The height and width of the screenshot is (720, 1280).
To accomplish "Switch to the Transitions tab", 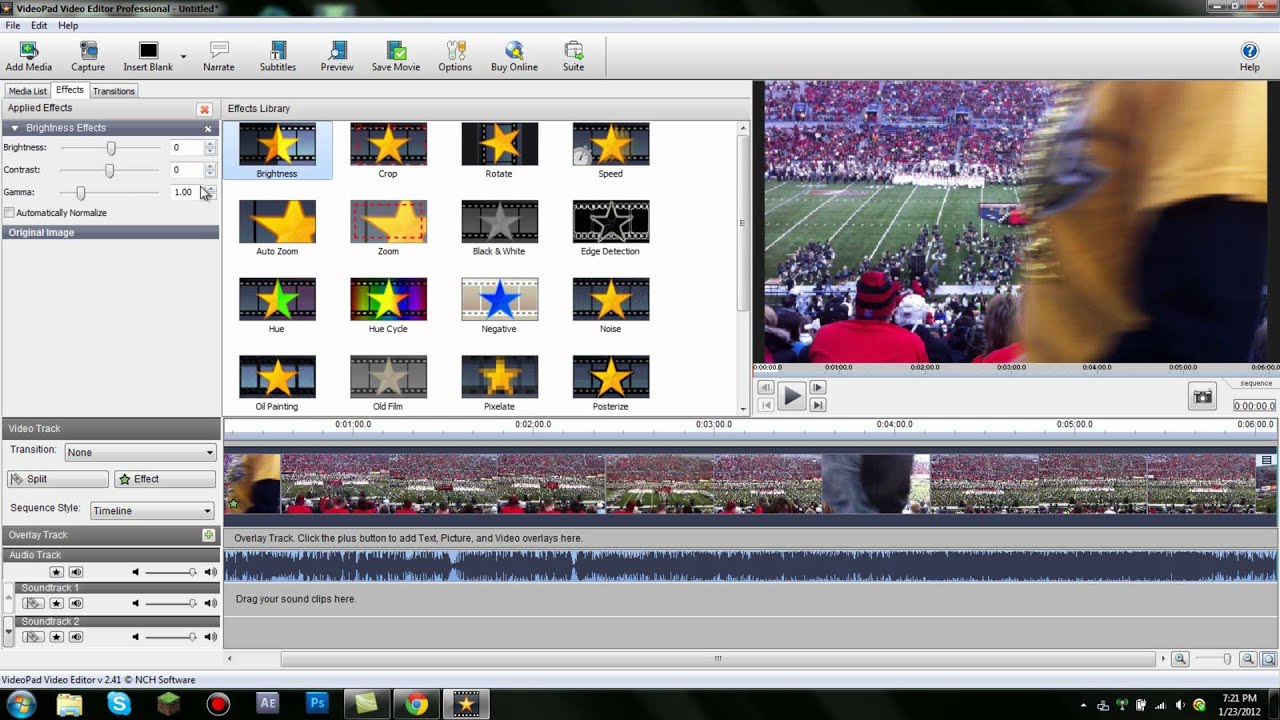I will tap(114, 91).
